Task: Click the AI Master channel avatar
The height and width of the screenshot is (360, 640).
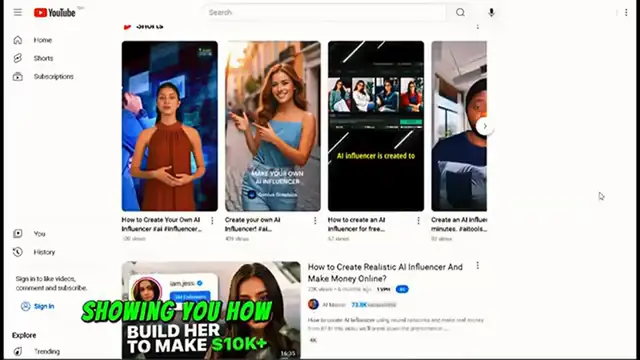Action: click(313, 304)
